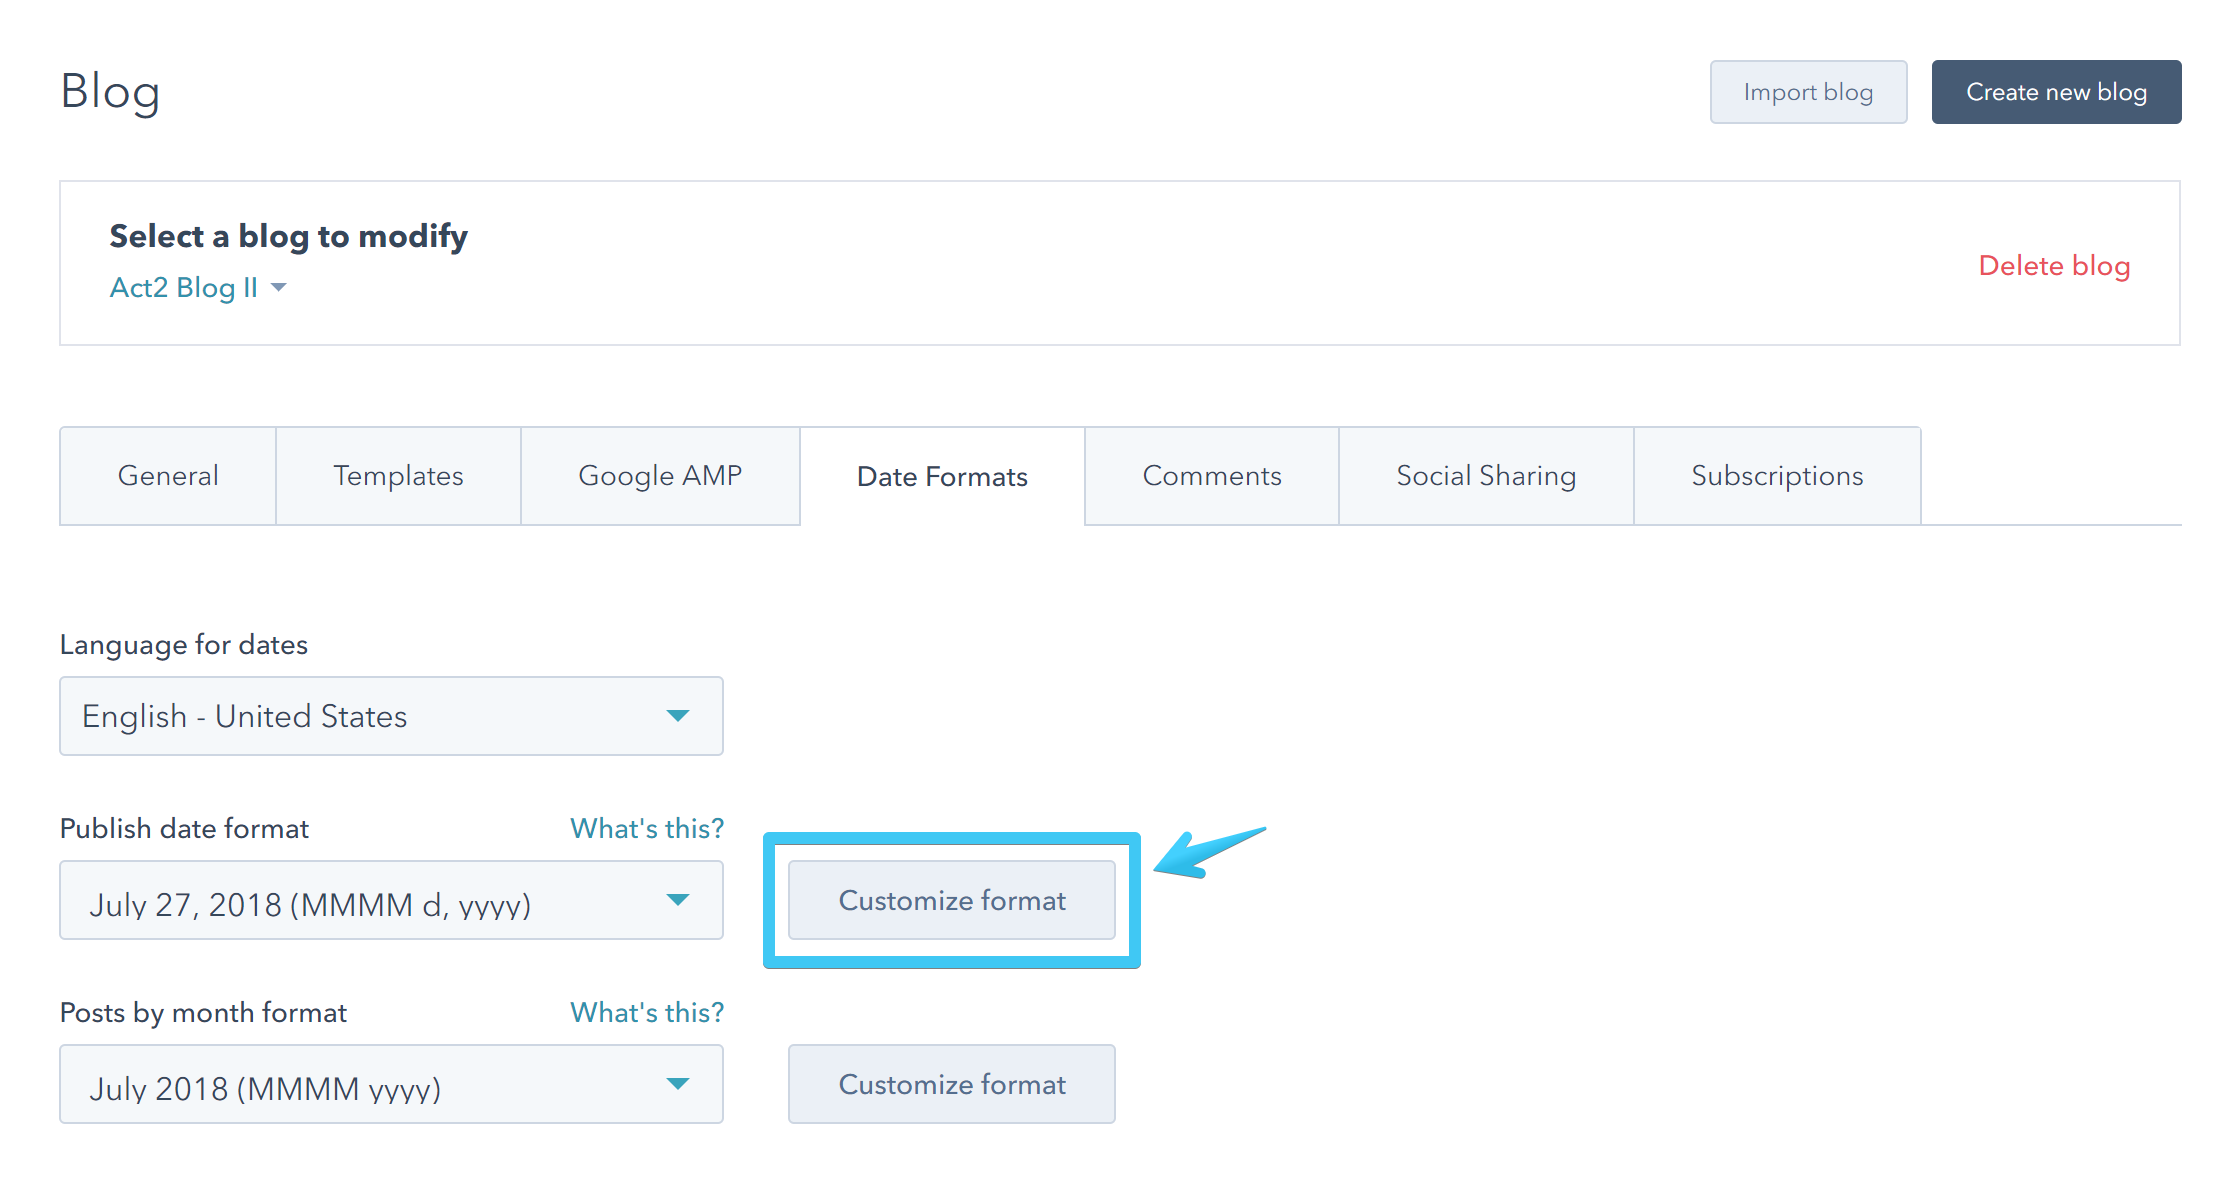
Task: Expand the Act2 Blog II blog selector
Action: point(198,287)
